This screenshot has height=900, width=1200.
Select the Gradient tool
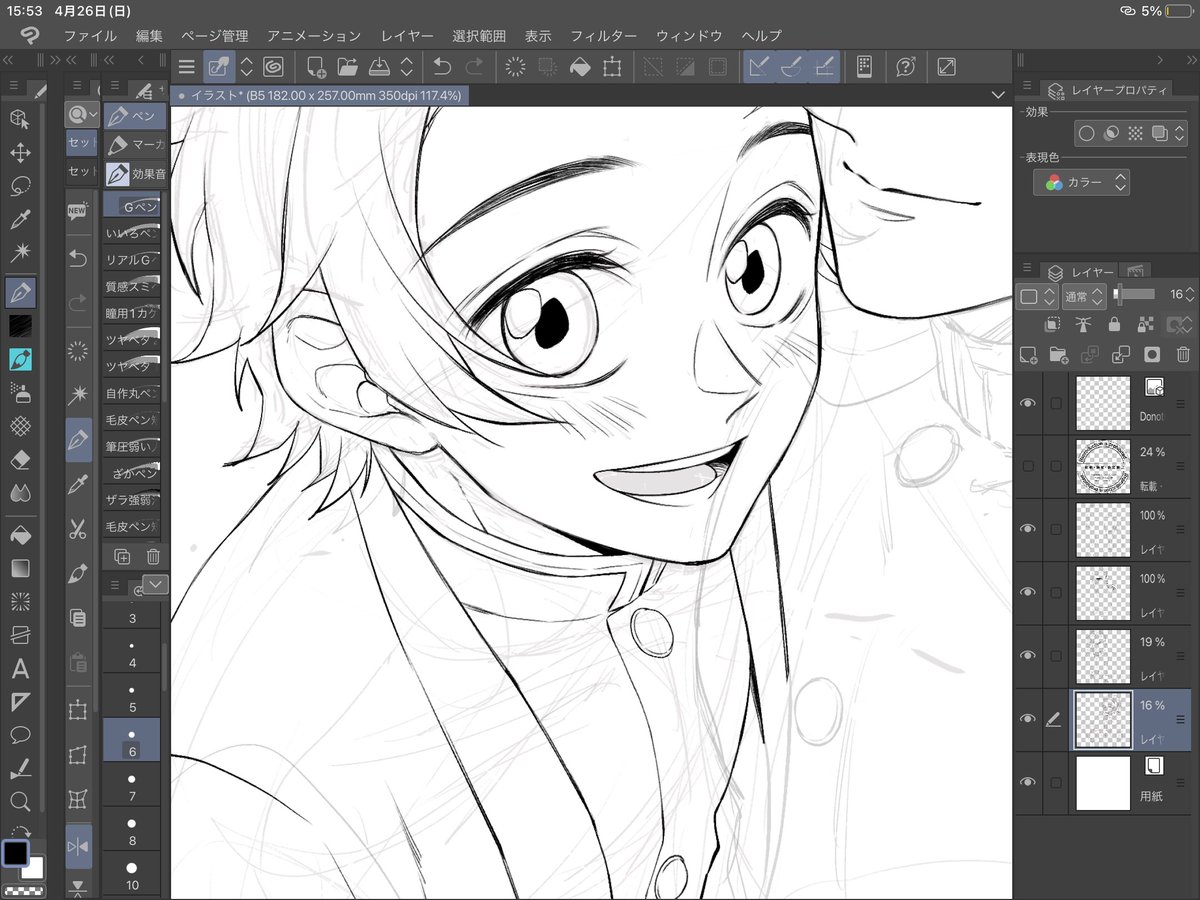pyautogui.click(x=19, y=568)
